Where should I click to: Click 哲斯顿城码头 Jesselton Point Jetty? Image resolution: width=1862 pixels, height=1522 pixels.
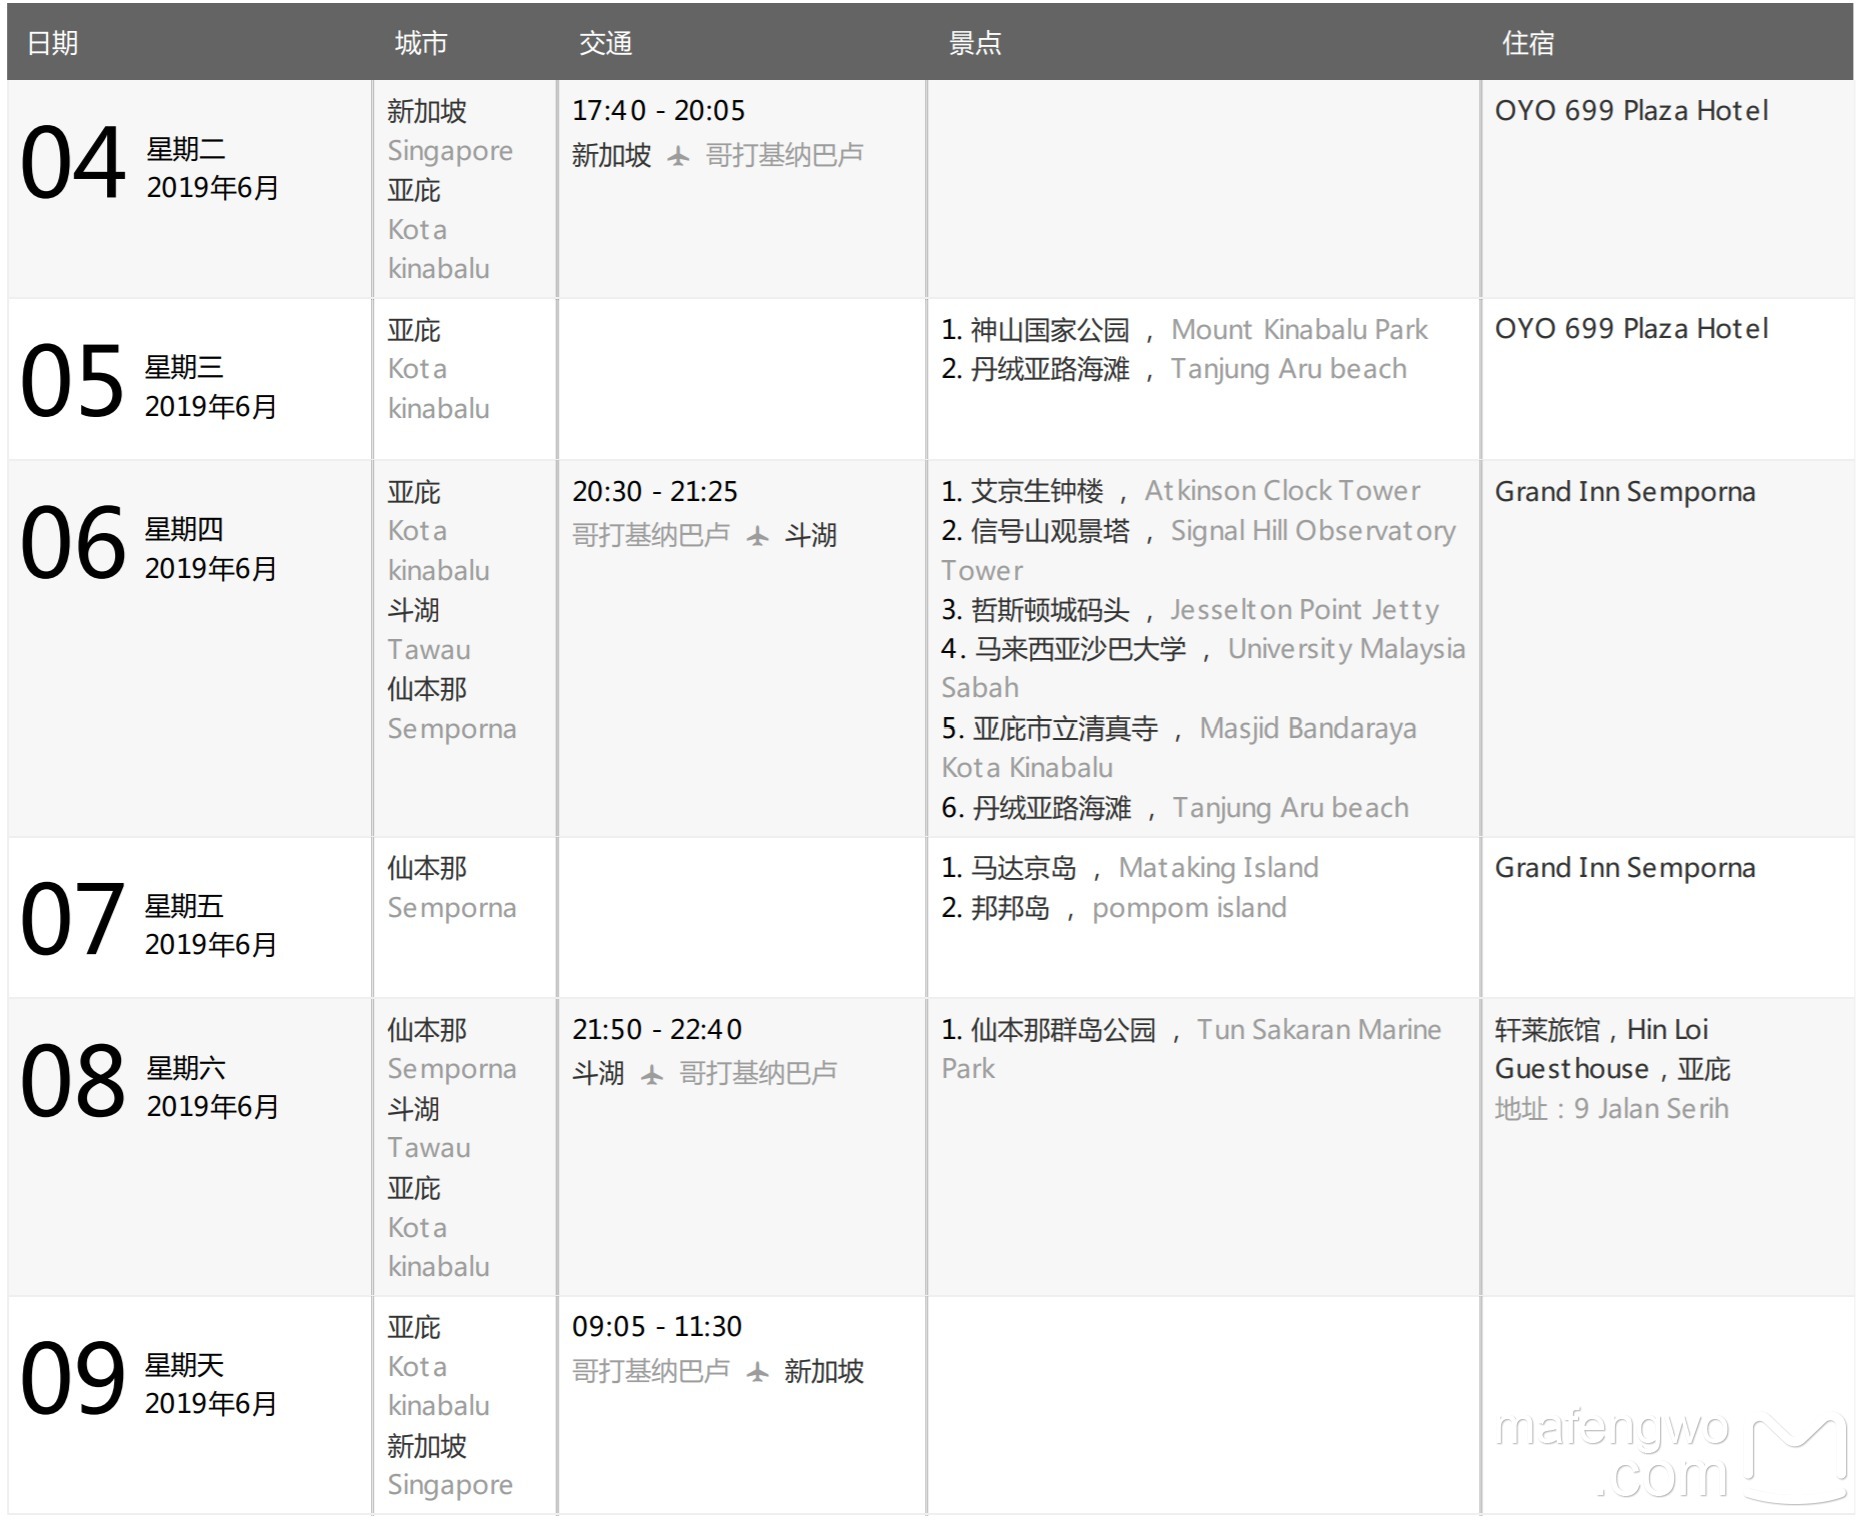[x=1191, y=610]
